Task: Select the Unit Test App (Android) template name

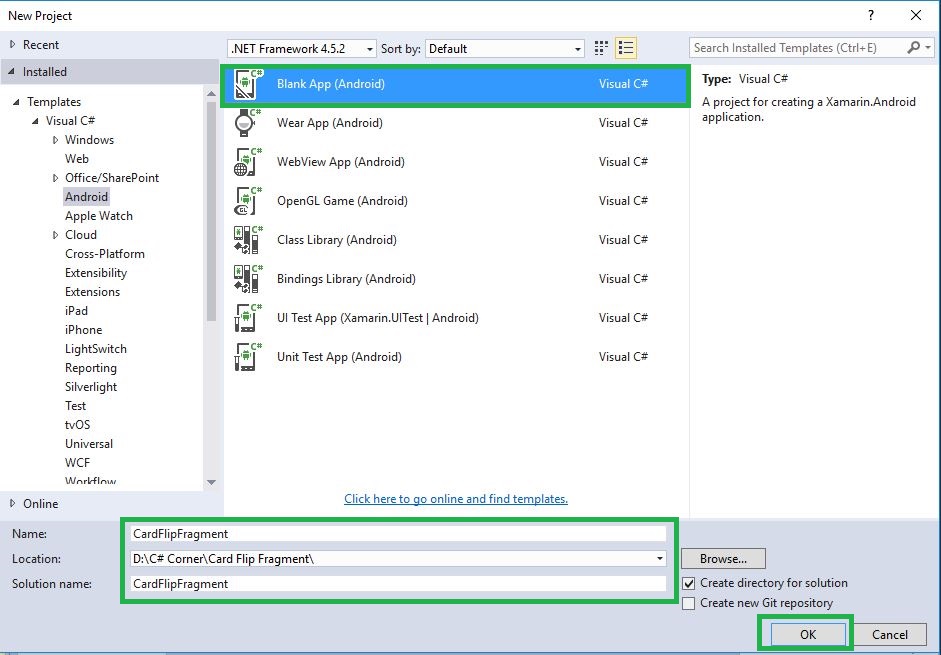Action: coord(339,357)
